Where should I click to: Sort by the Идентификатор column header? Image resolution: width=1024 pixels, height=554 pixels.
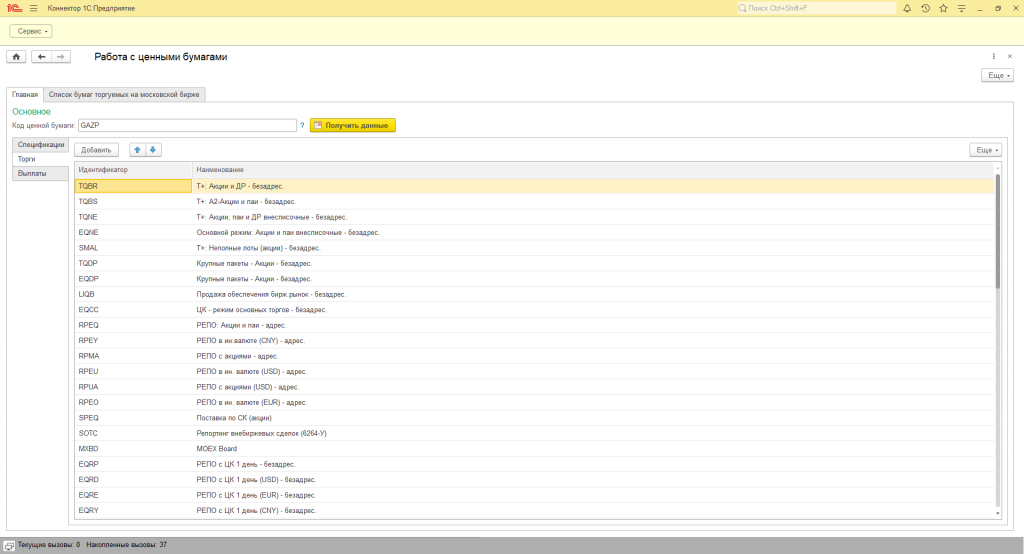click(133, 170)
